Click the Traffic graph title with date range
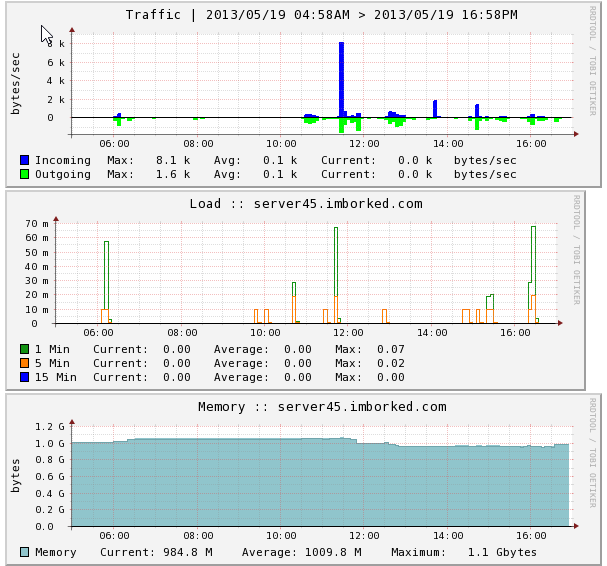Viewport: 607px width, 566px height. pyautogui.click(x=321, y=15)
